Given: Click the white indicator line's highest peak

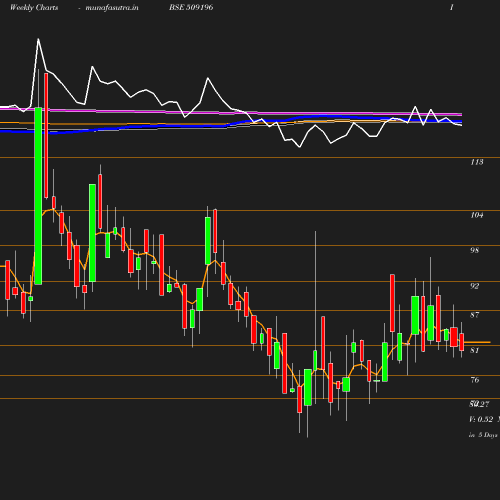Looking at the screenshot, I should 39,39.
